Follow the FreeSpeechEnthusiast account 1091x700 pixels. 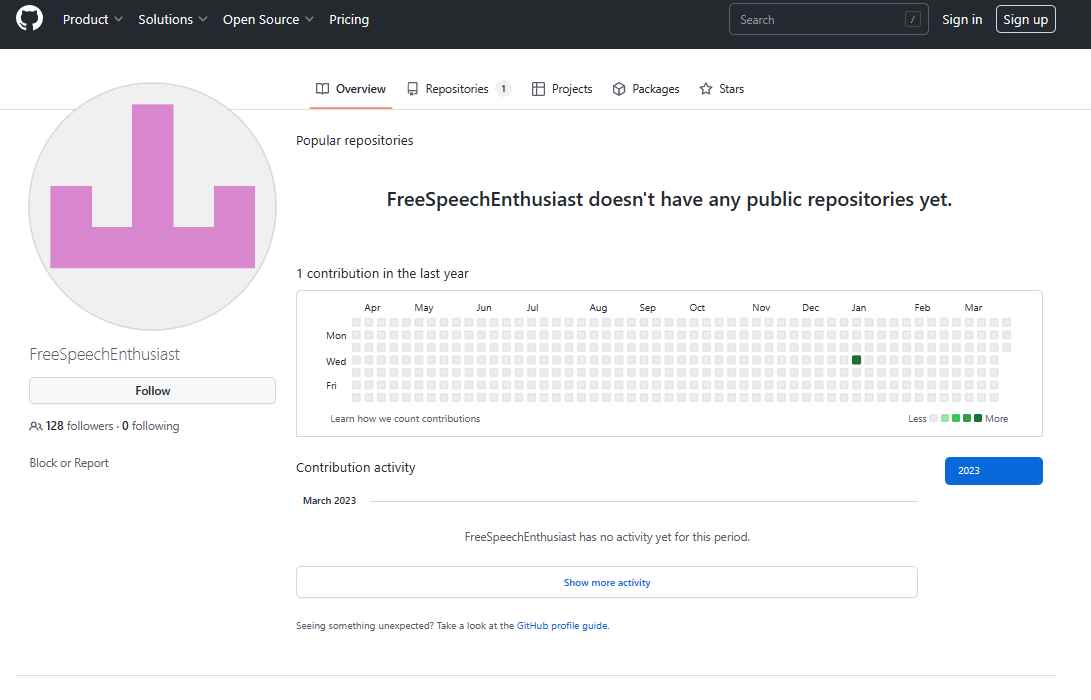tap(152, 390)
